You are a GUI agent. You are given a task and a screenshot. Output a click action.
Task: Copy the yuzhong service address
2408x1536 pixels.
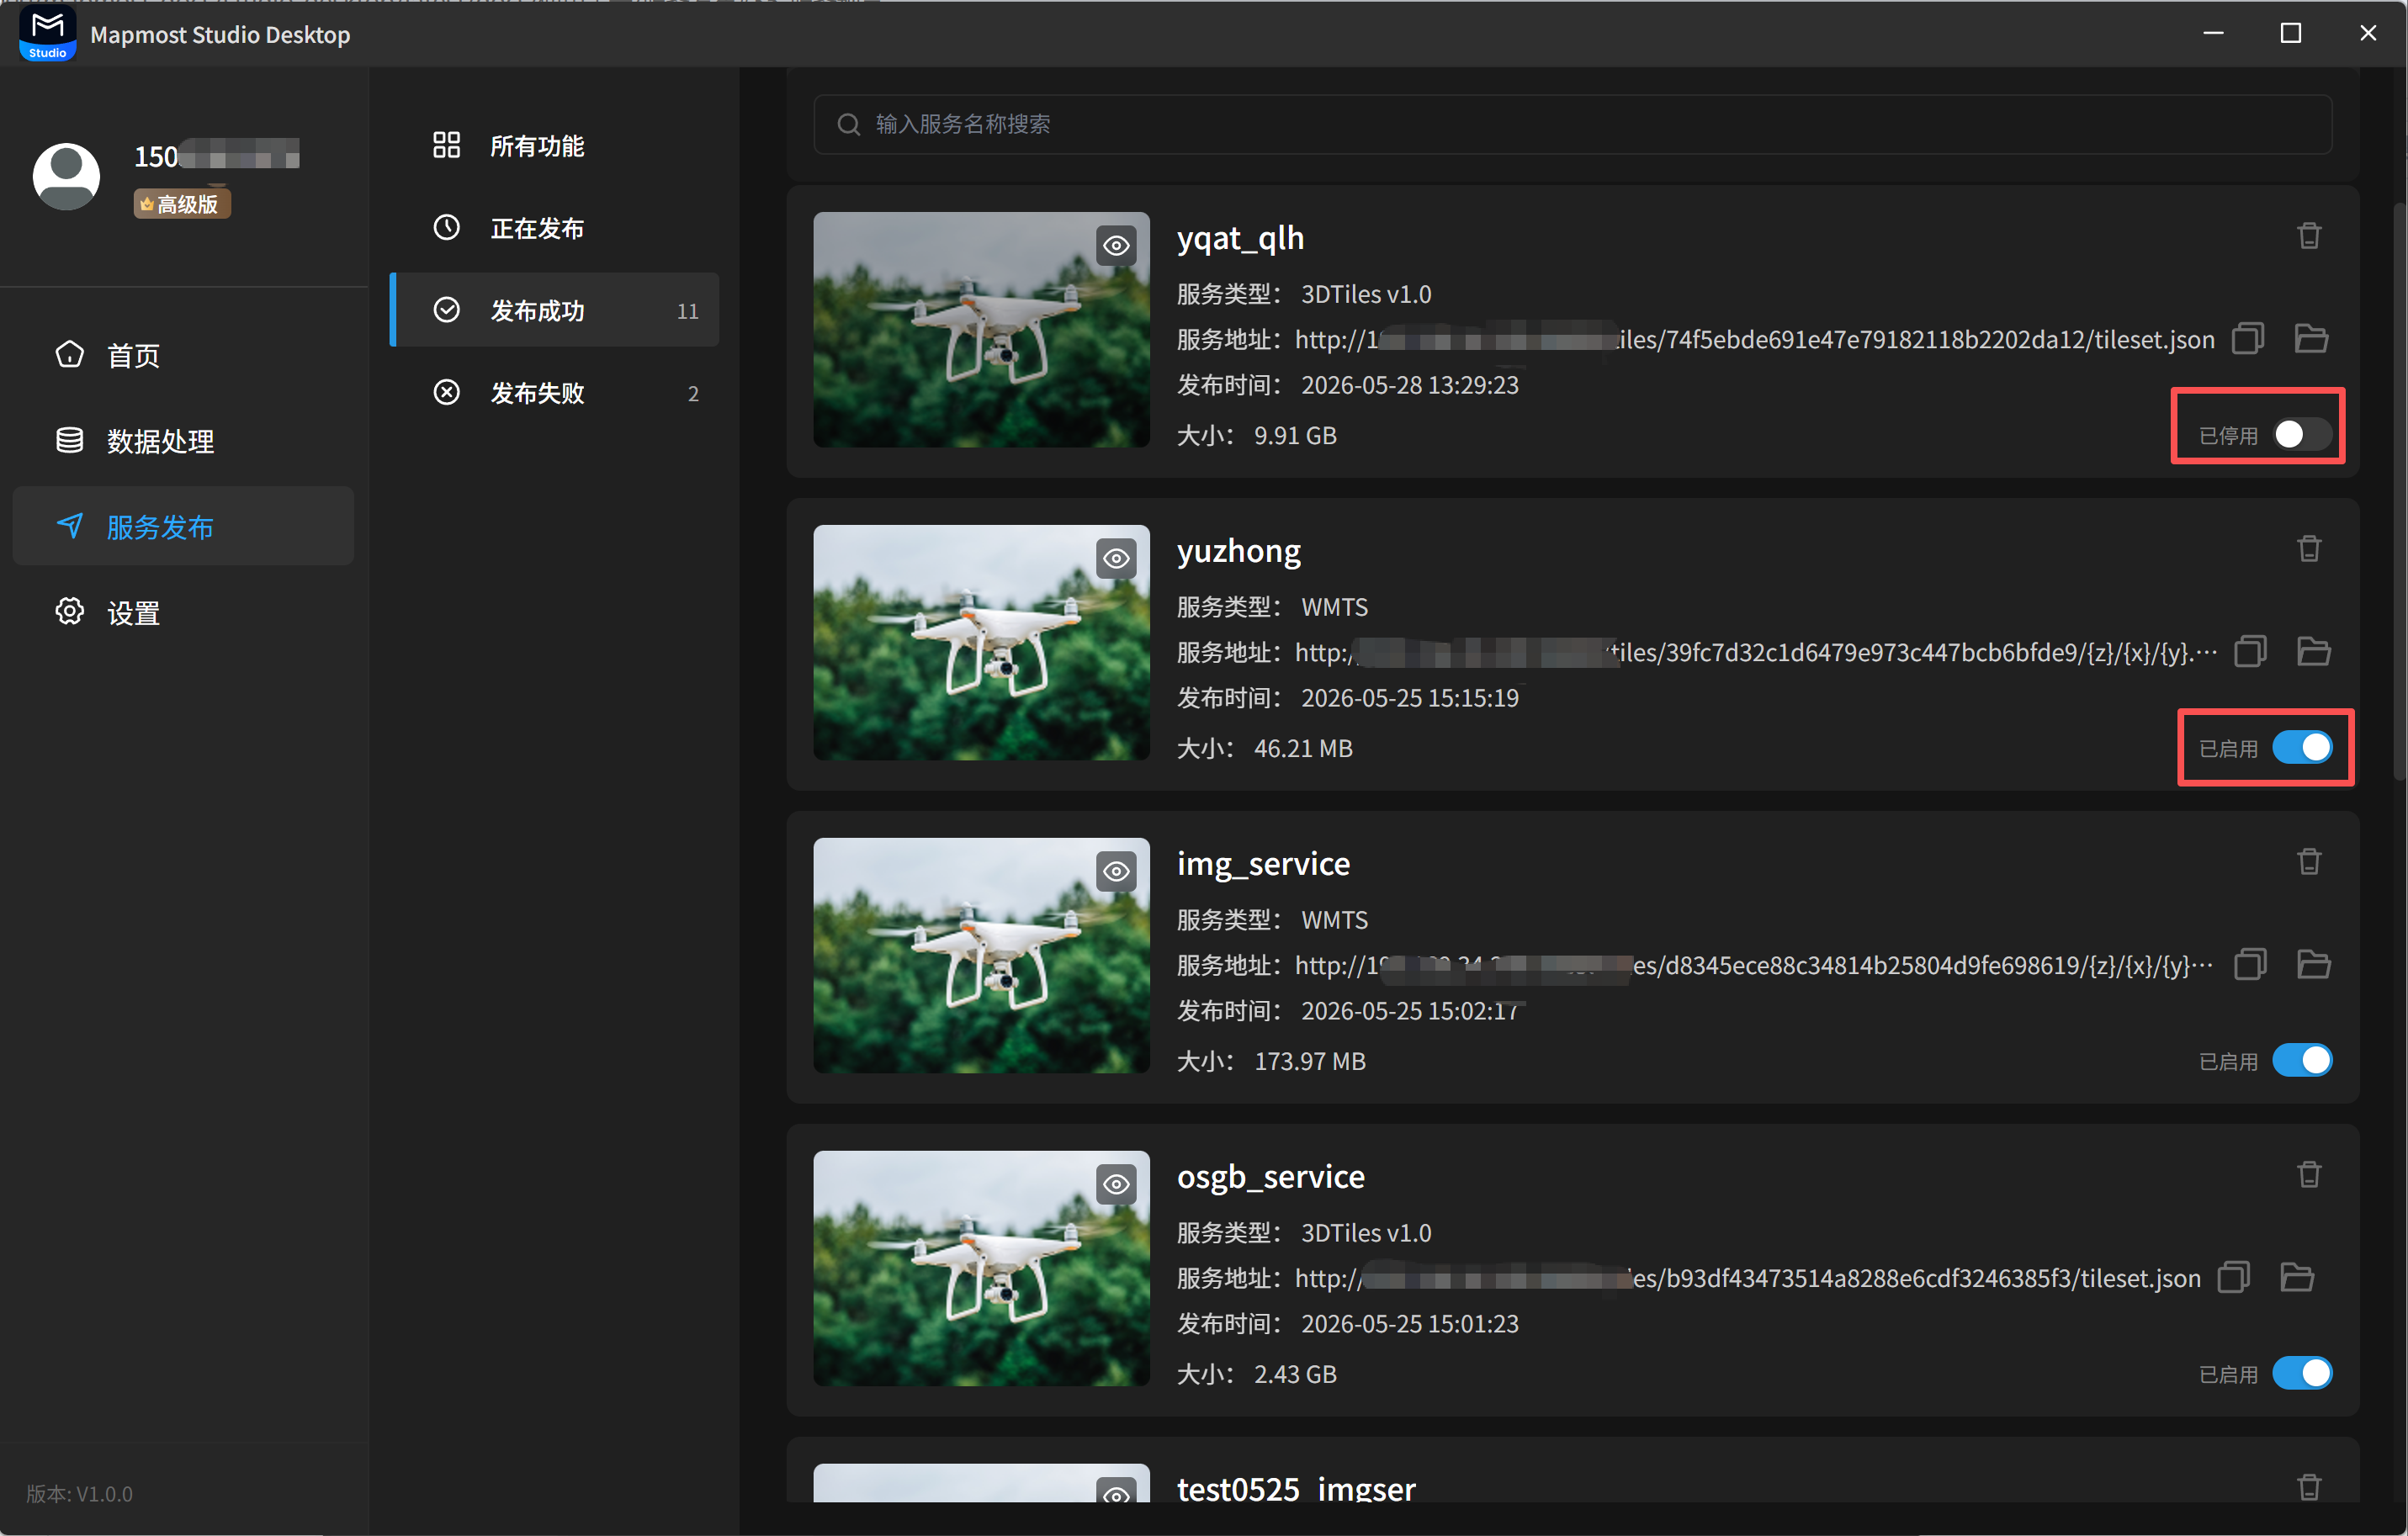click(2250, 652)
